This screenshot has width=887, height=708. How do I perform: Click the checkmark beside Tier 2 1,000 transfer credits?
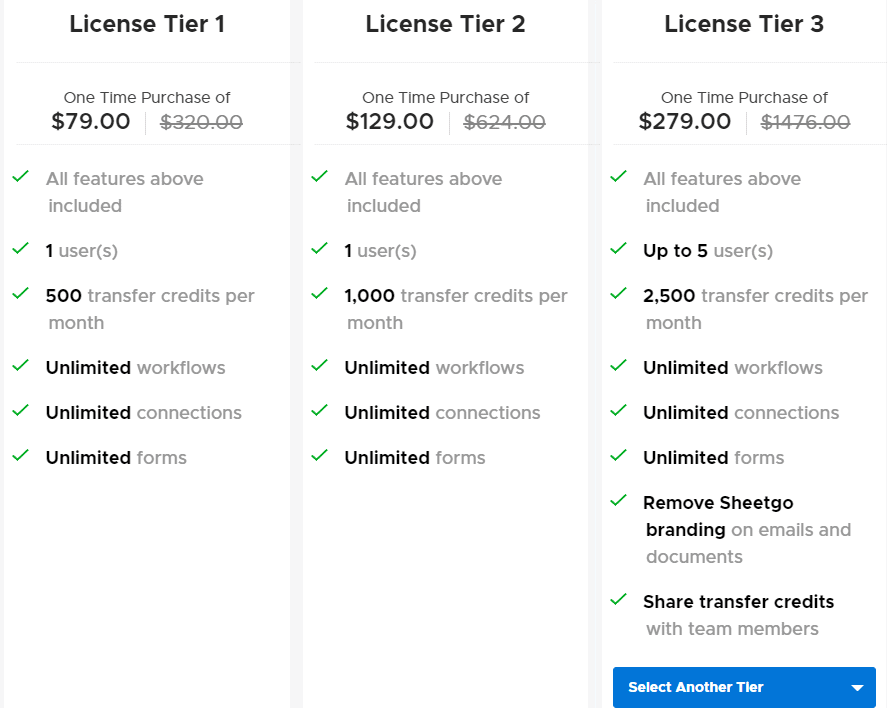coord(319,294)
